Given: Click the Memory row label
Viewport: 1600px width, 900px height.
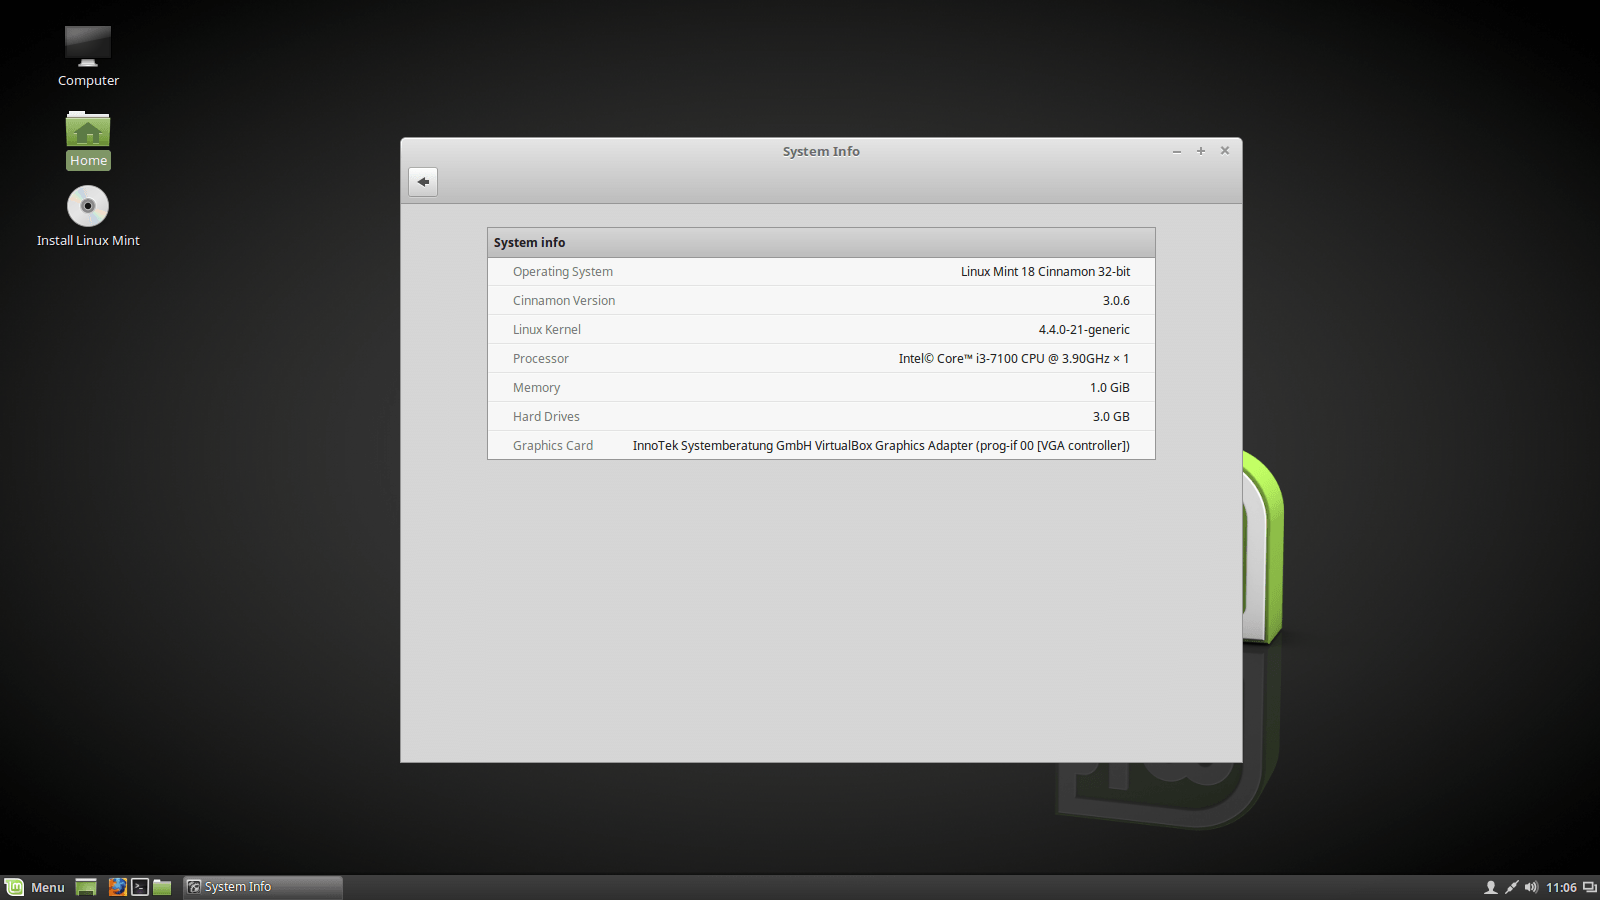Looking at the screenshot, I should click(537, 388).
